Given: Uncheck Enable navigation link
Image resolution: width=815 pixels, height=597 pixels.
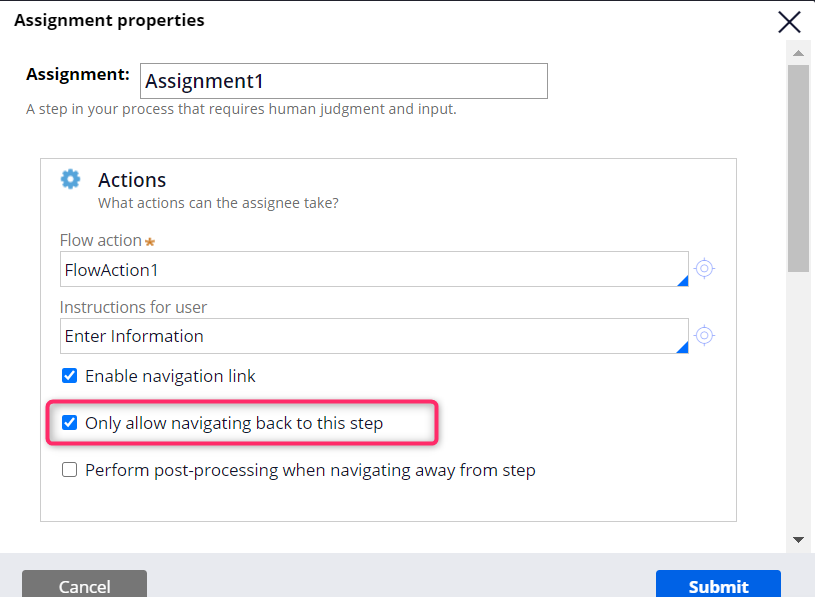Looking at the screenshot, I should coord(70,376).
